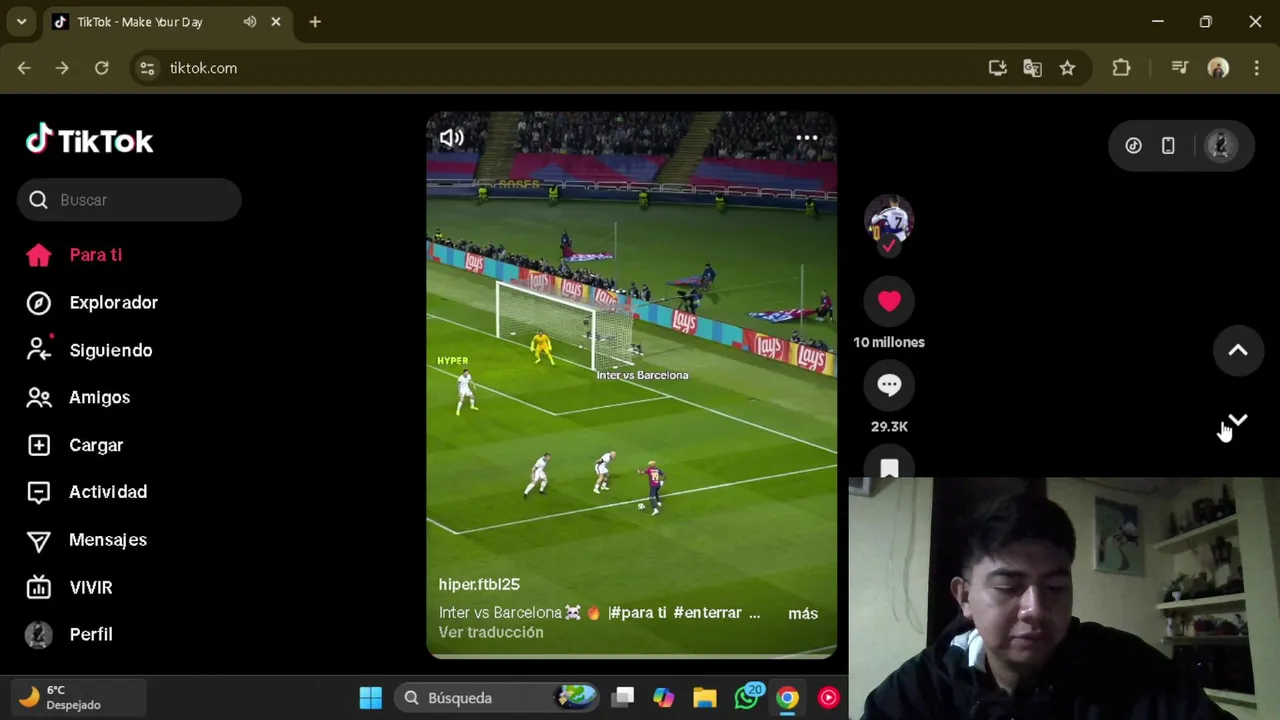Click the install app icon in the address bar
This screenshot has width=1280, height=720.
tap(997, 68)
